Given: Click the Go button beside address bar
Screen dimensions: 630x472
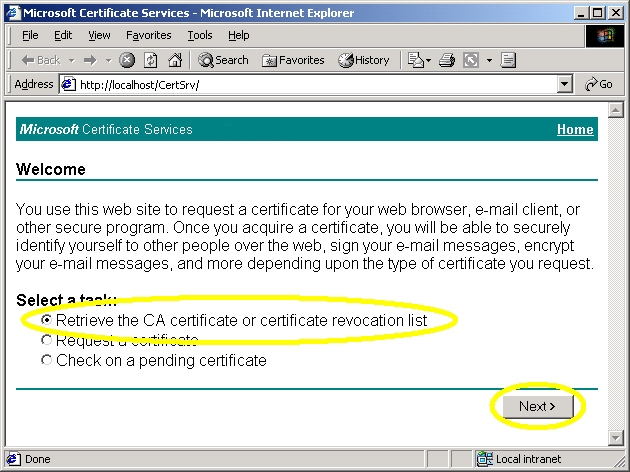Looking at the screenshot, I should pyautogui.click(x=599, y=84).
